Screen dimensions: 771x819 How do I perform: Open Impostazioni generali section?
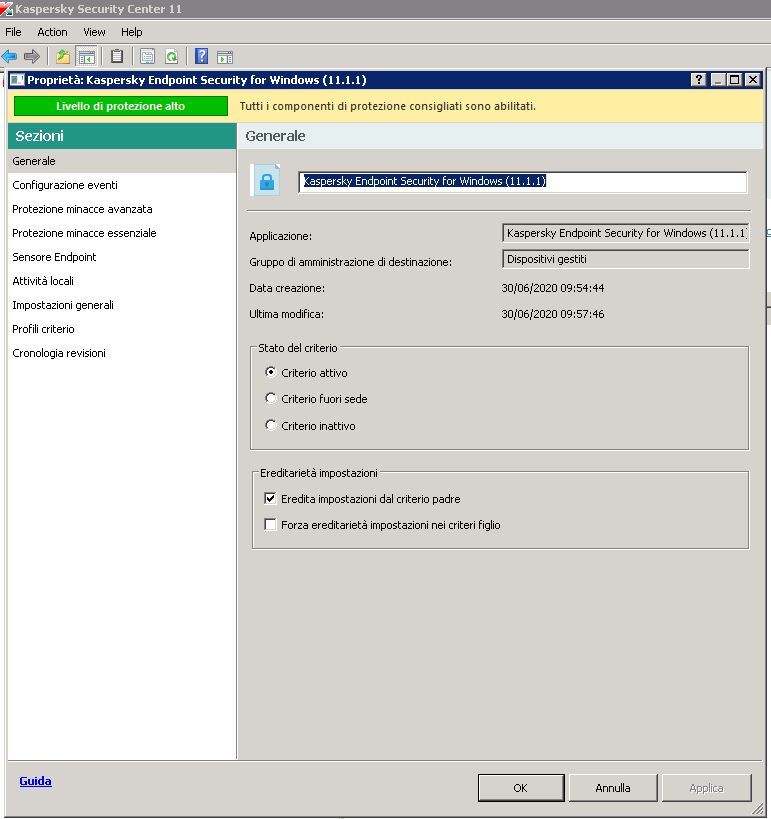(x=122, y=305)
